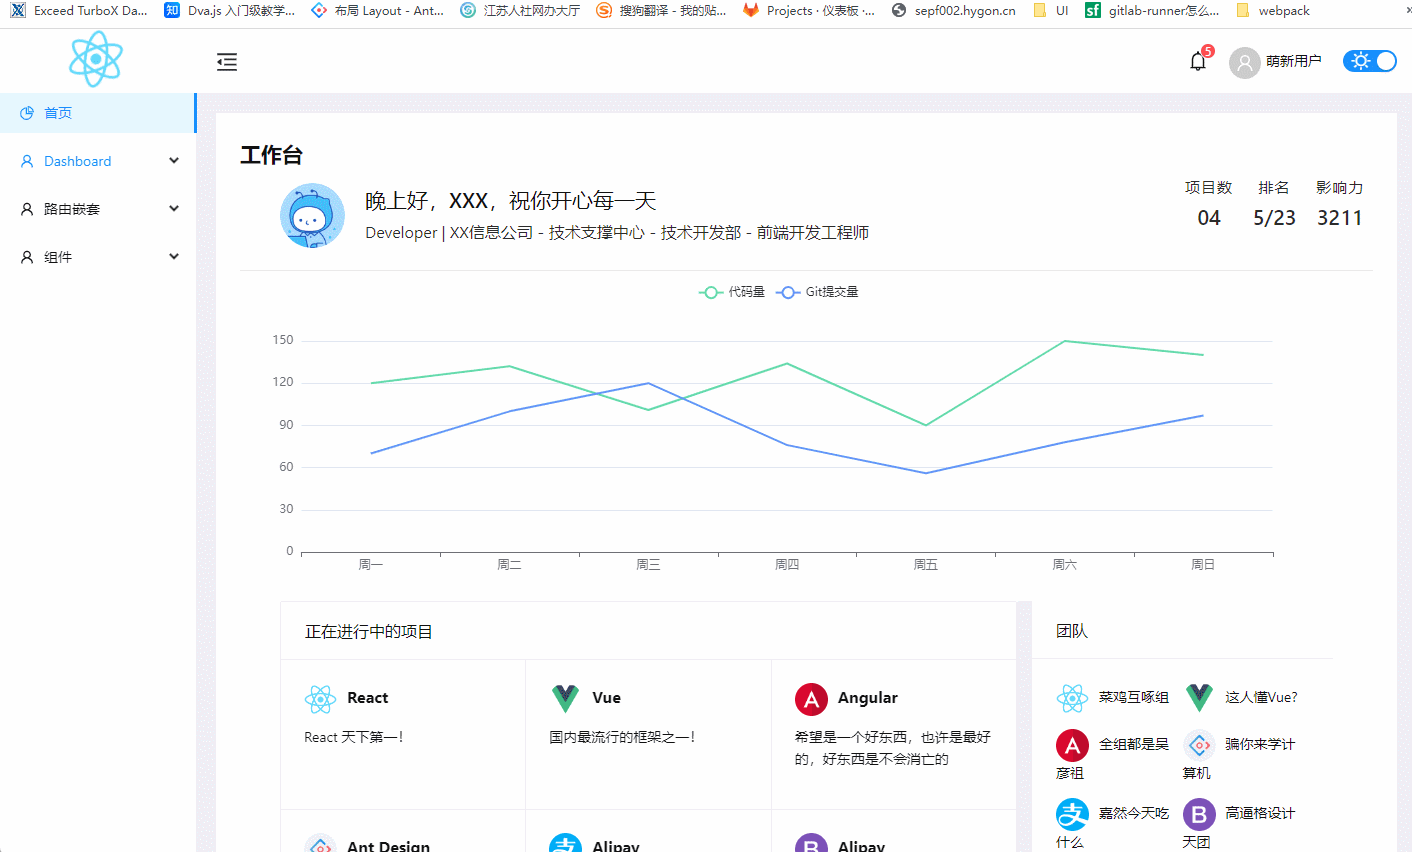This screenshot has height=852, width=1412.
Task: Click the Angular icon beside 全组都是吴彦祖
Action: [x=1072, y=745]
